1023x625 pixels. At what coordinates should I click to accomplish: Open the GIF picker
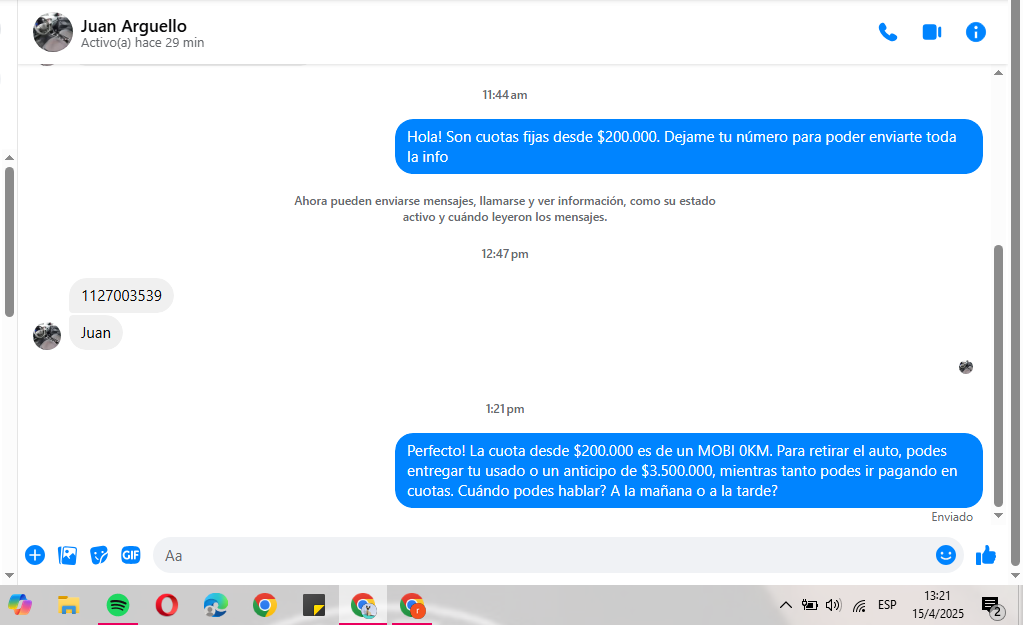pyautogui.click(x=131, y=555)
